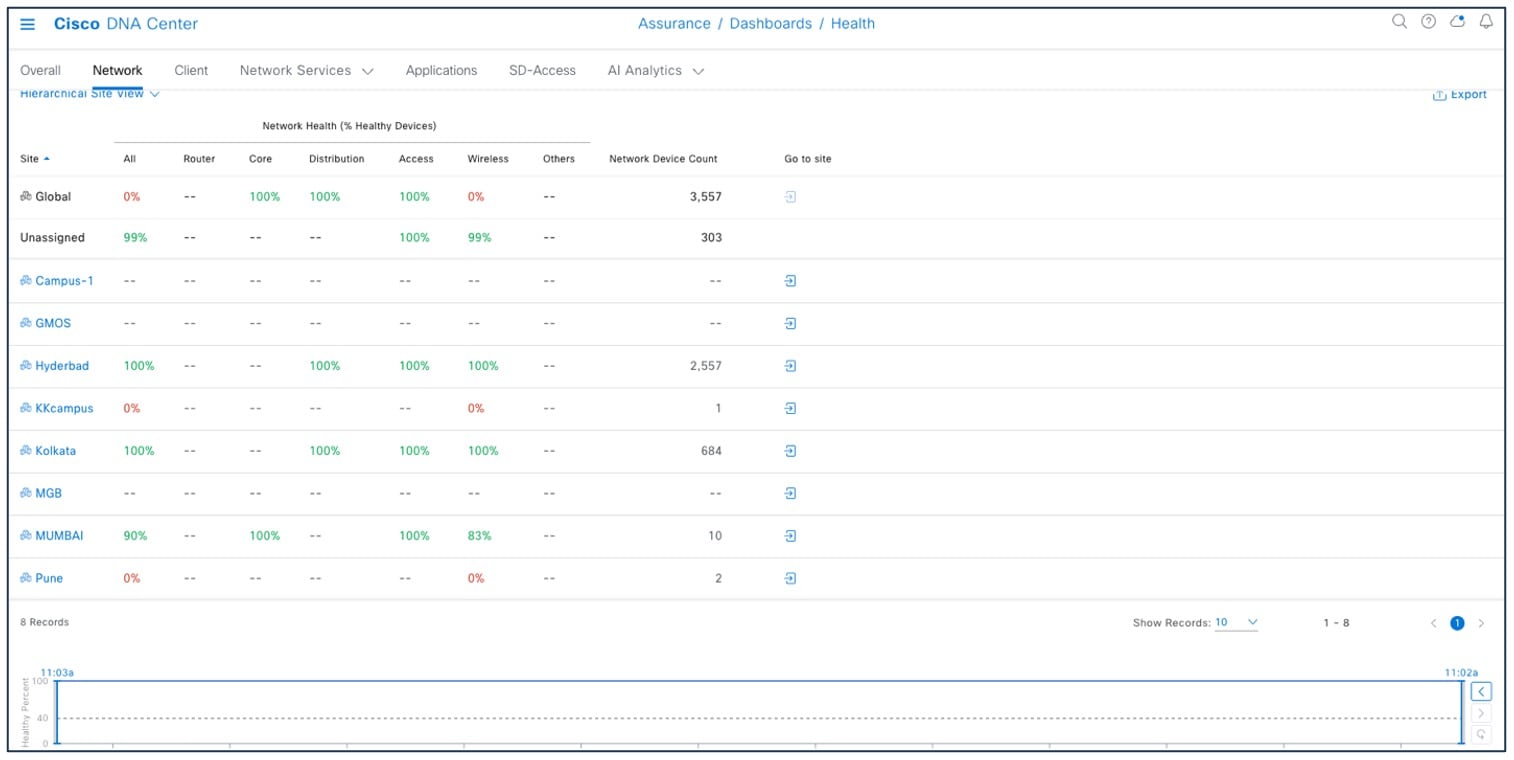Screen dimensions: 1514x760
Task: Click the timeline right arrow icon
Action: click(1482, 714)
